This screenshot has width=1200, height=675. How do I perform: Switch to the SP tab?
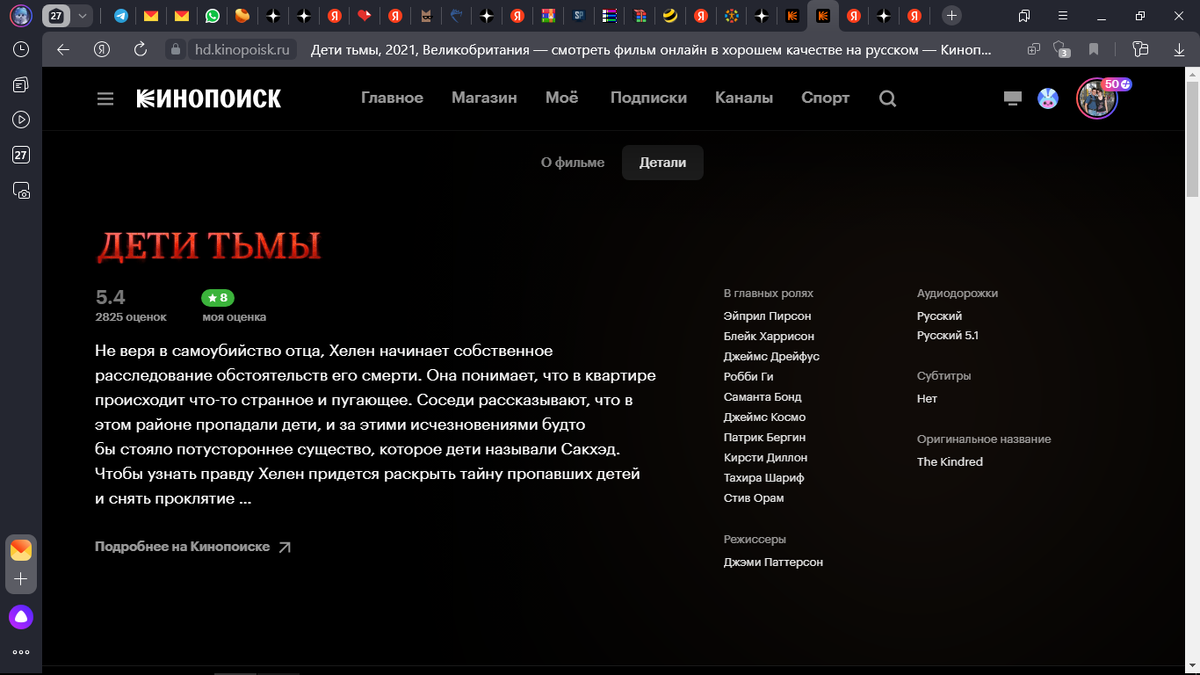579,16
